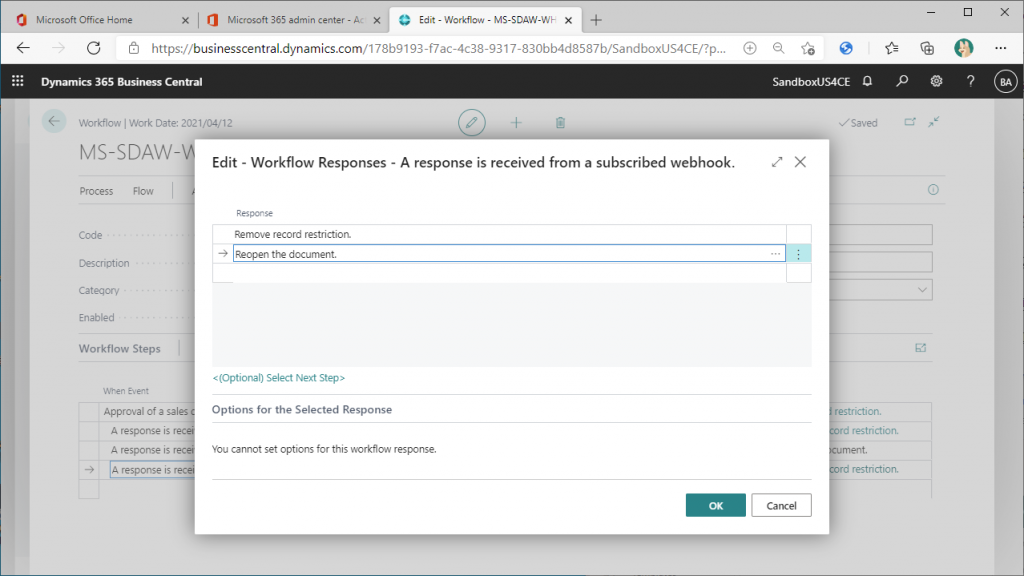Click the OK button

pos(716,505)
